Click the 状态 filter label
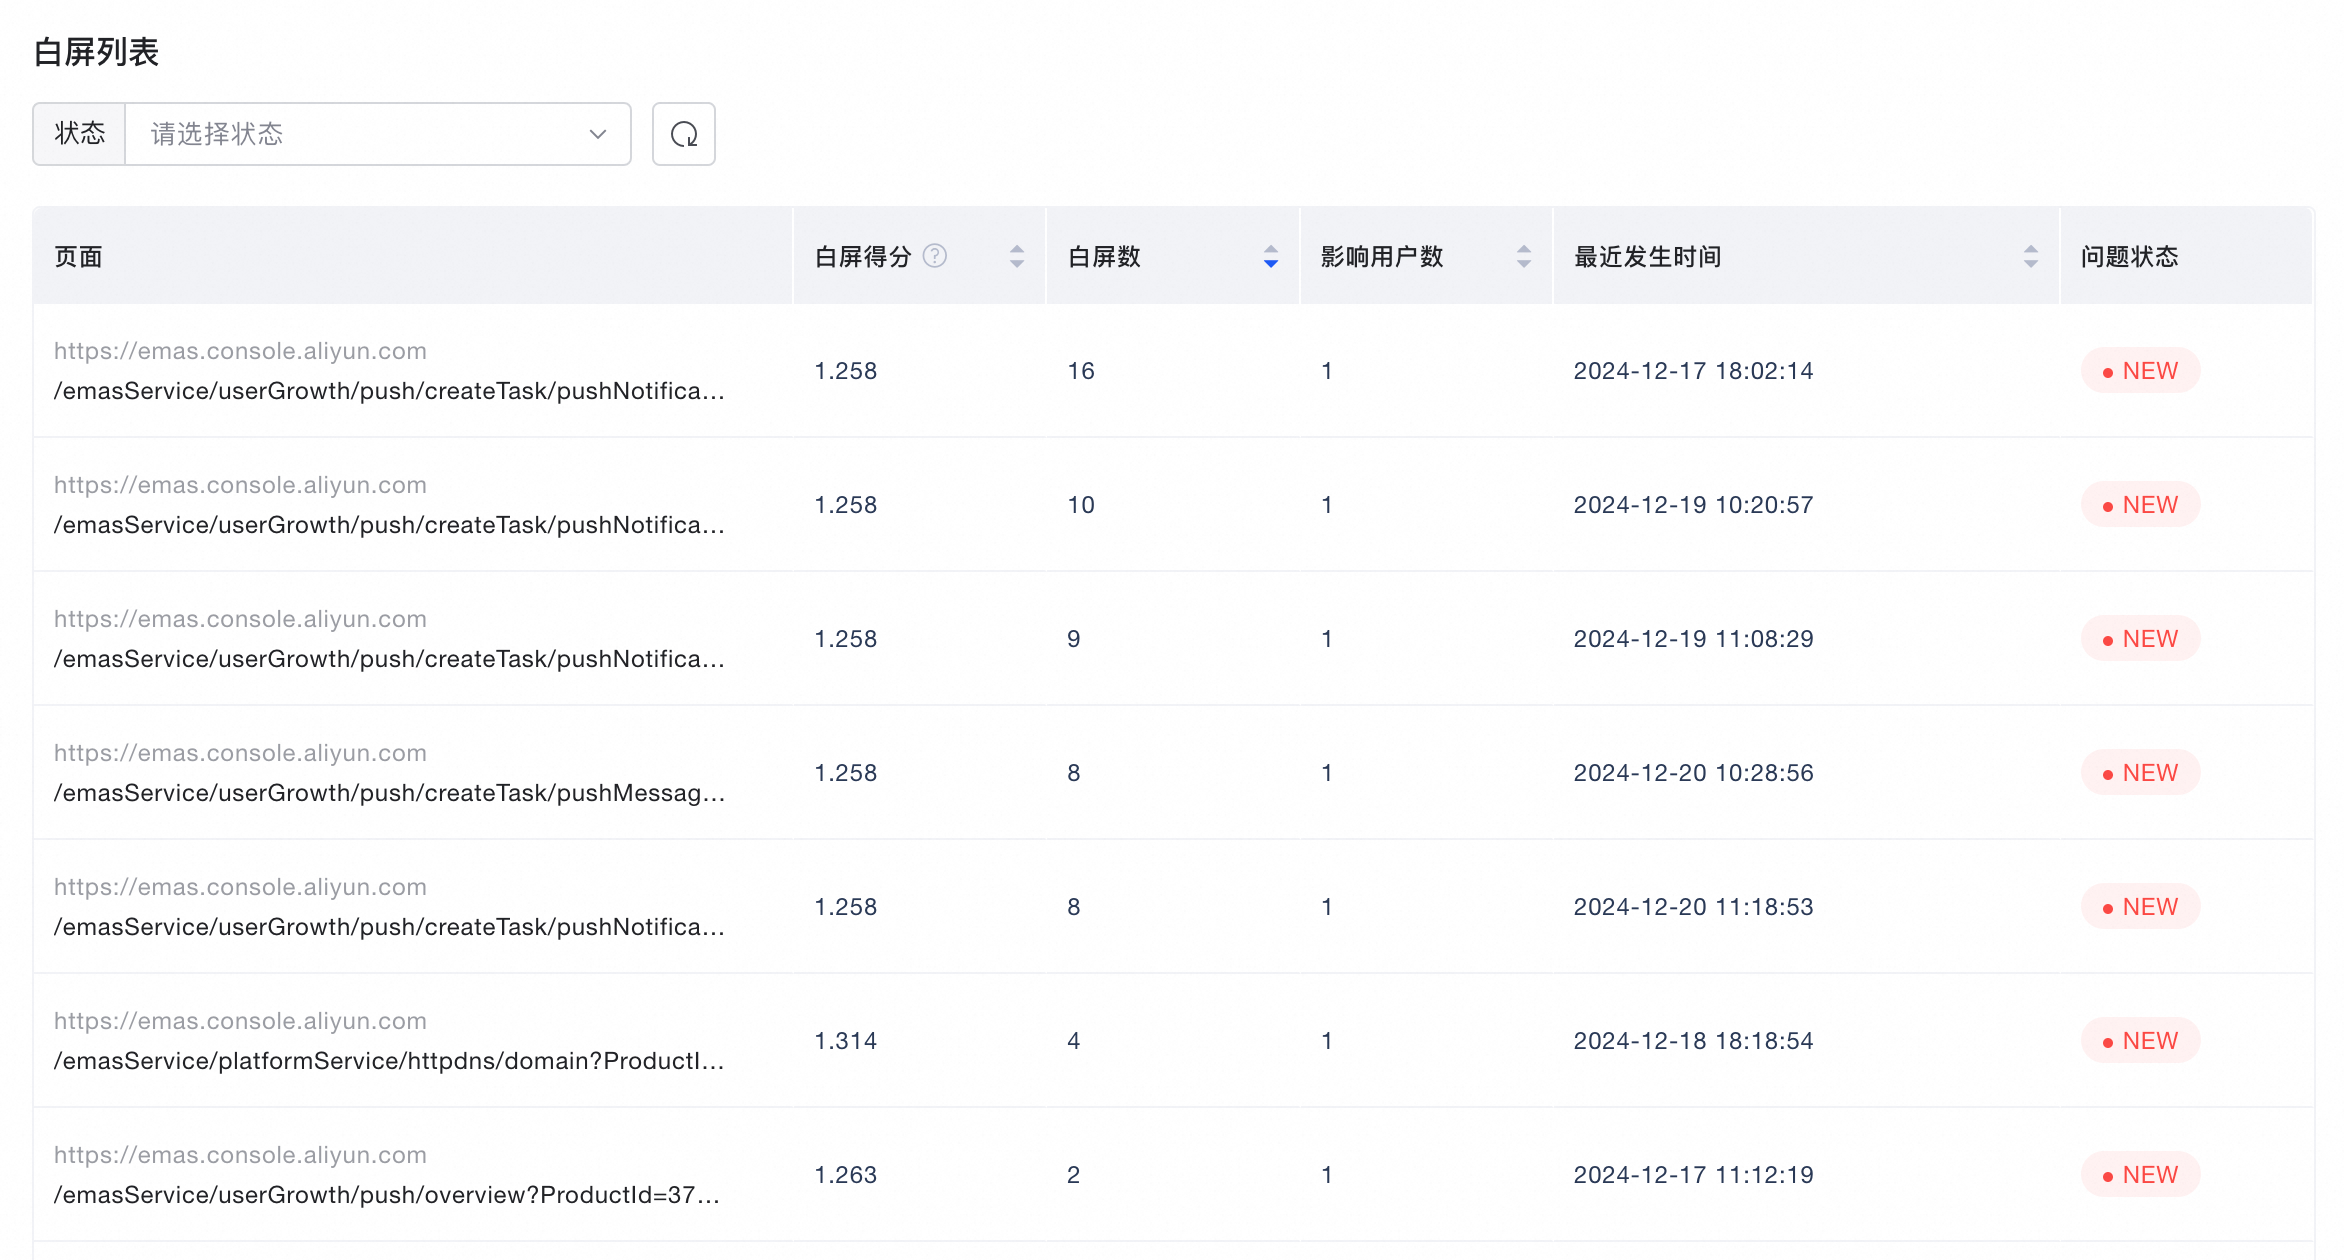This screenshot has width=2344, height=1260. click(x=79, y=134)
